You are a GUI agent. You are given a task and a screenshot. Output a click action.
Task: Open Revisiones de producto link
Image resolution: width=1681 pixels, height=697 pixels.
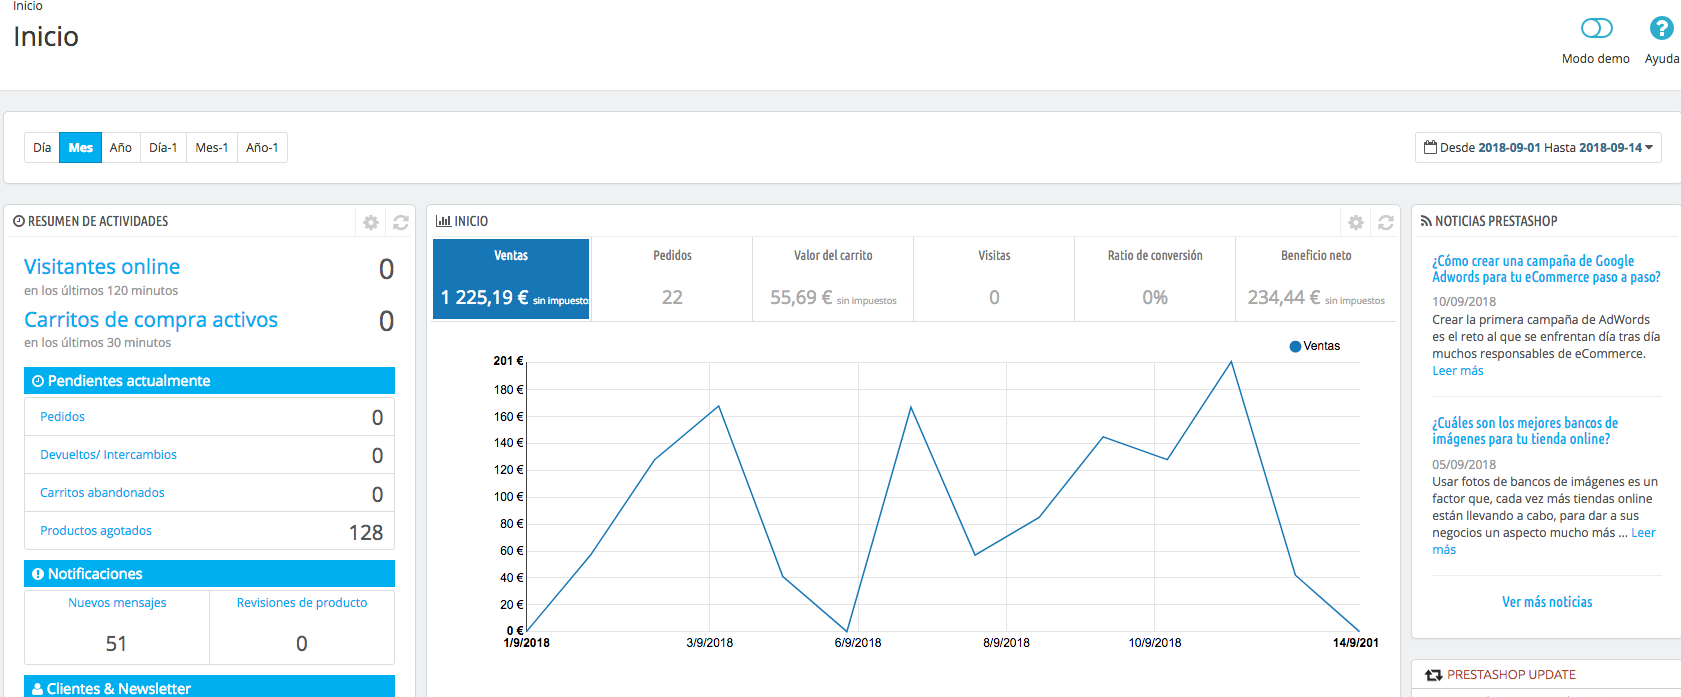[x=302, y=603]
